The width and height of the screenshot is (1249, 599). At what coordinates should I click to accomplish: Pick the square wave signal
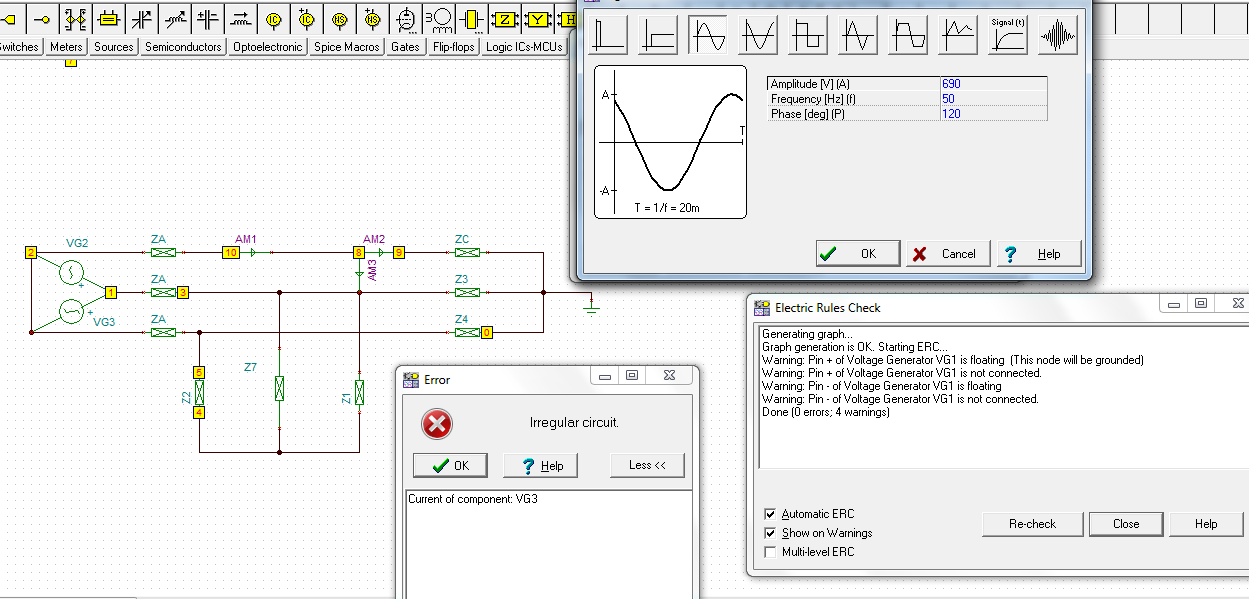(808, 36)
